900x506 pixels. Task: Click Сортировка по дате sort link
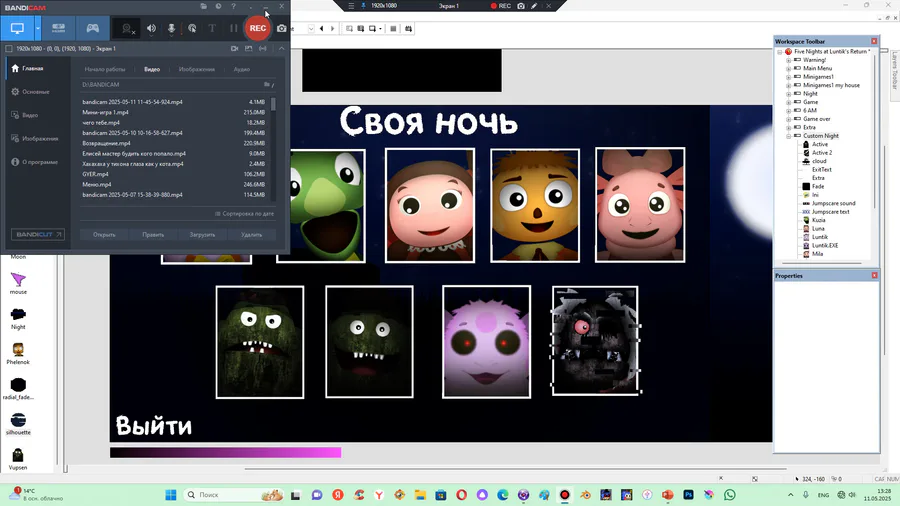pos(245,213)
